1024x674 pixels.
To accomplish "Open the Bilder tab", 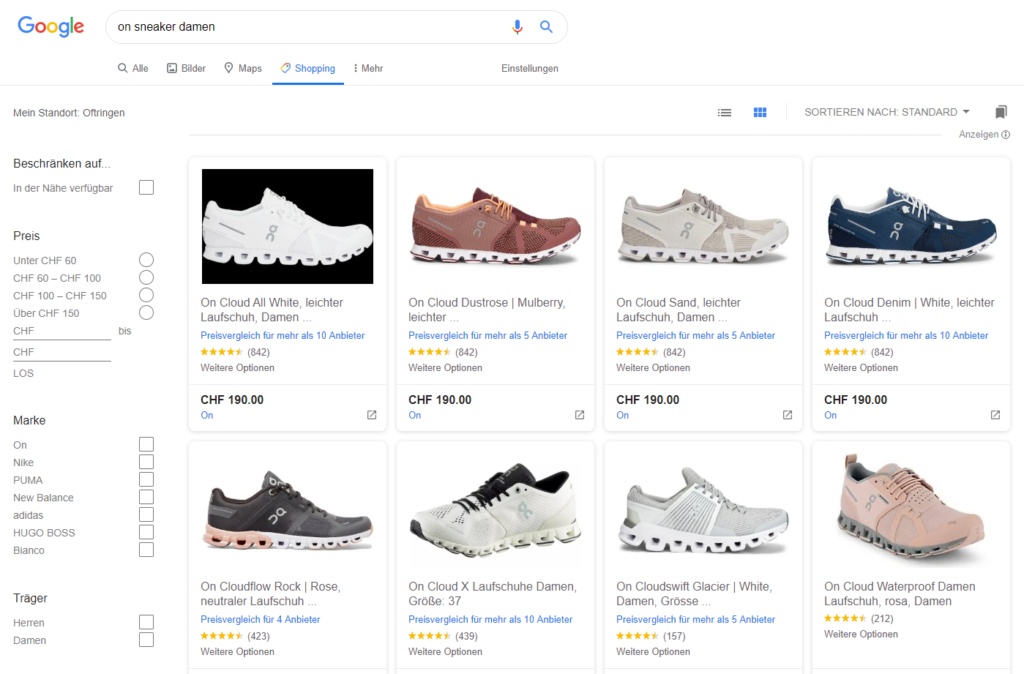I will (186, 68).
